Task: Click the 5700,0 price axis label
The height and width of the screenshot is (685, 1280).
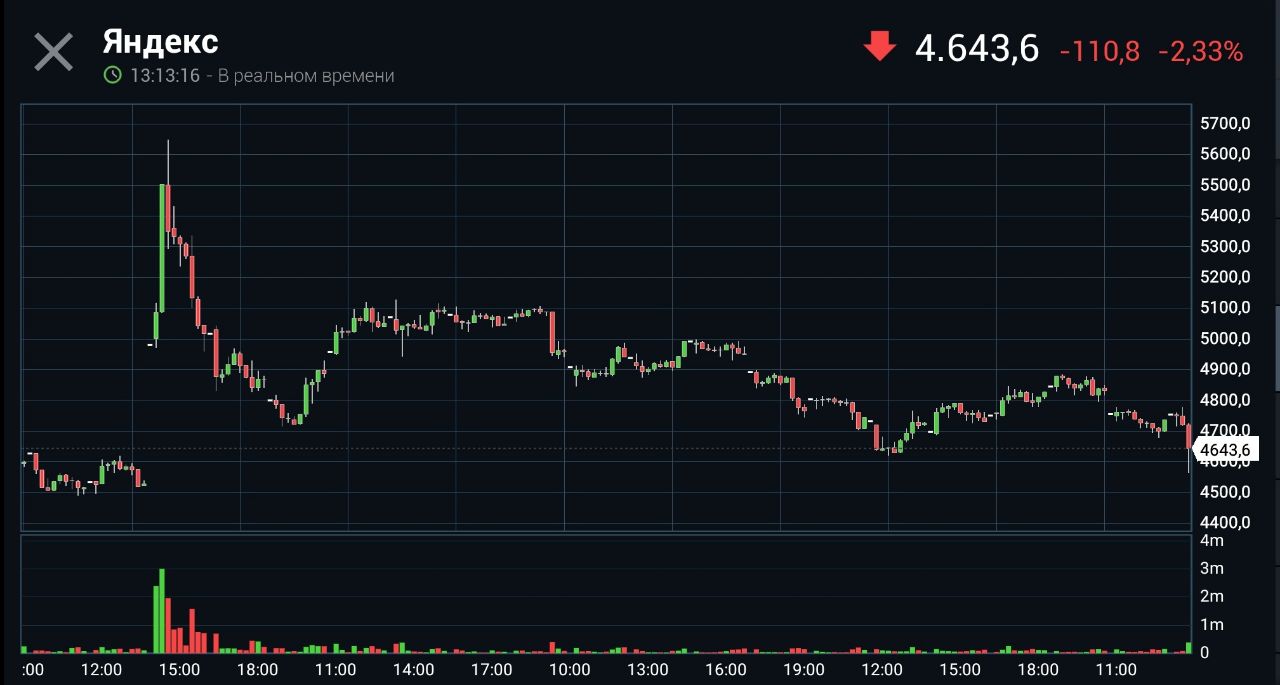Action: click(x=1224, y=123)
